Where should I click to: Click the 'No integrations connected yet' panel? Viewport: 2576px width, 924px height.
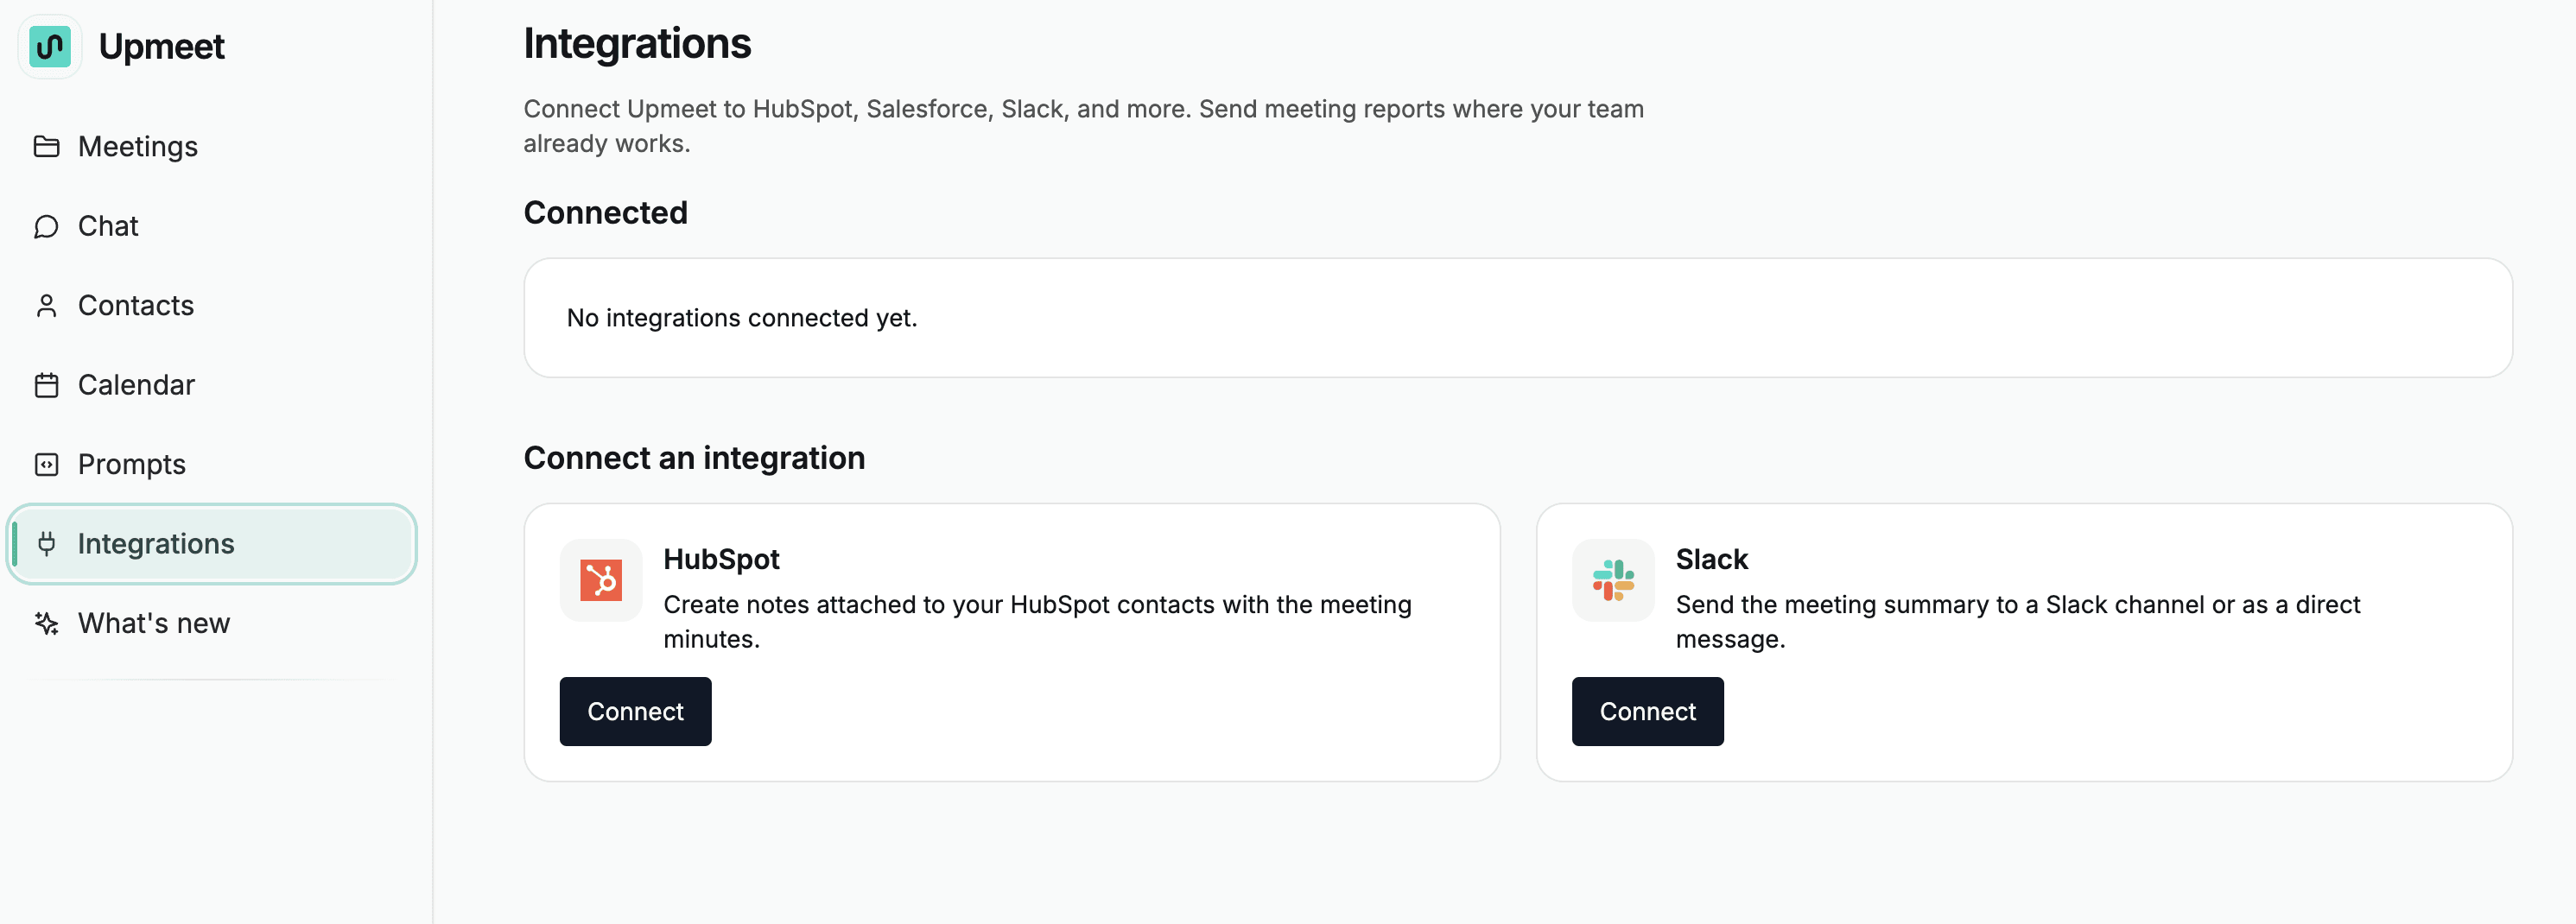pyautogui.click(x=1517, y=318)
